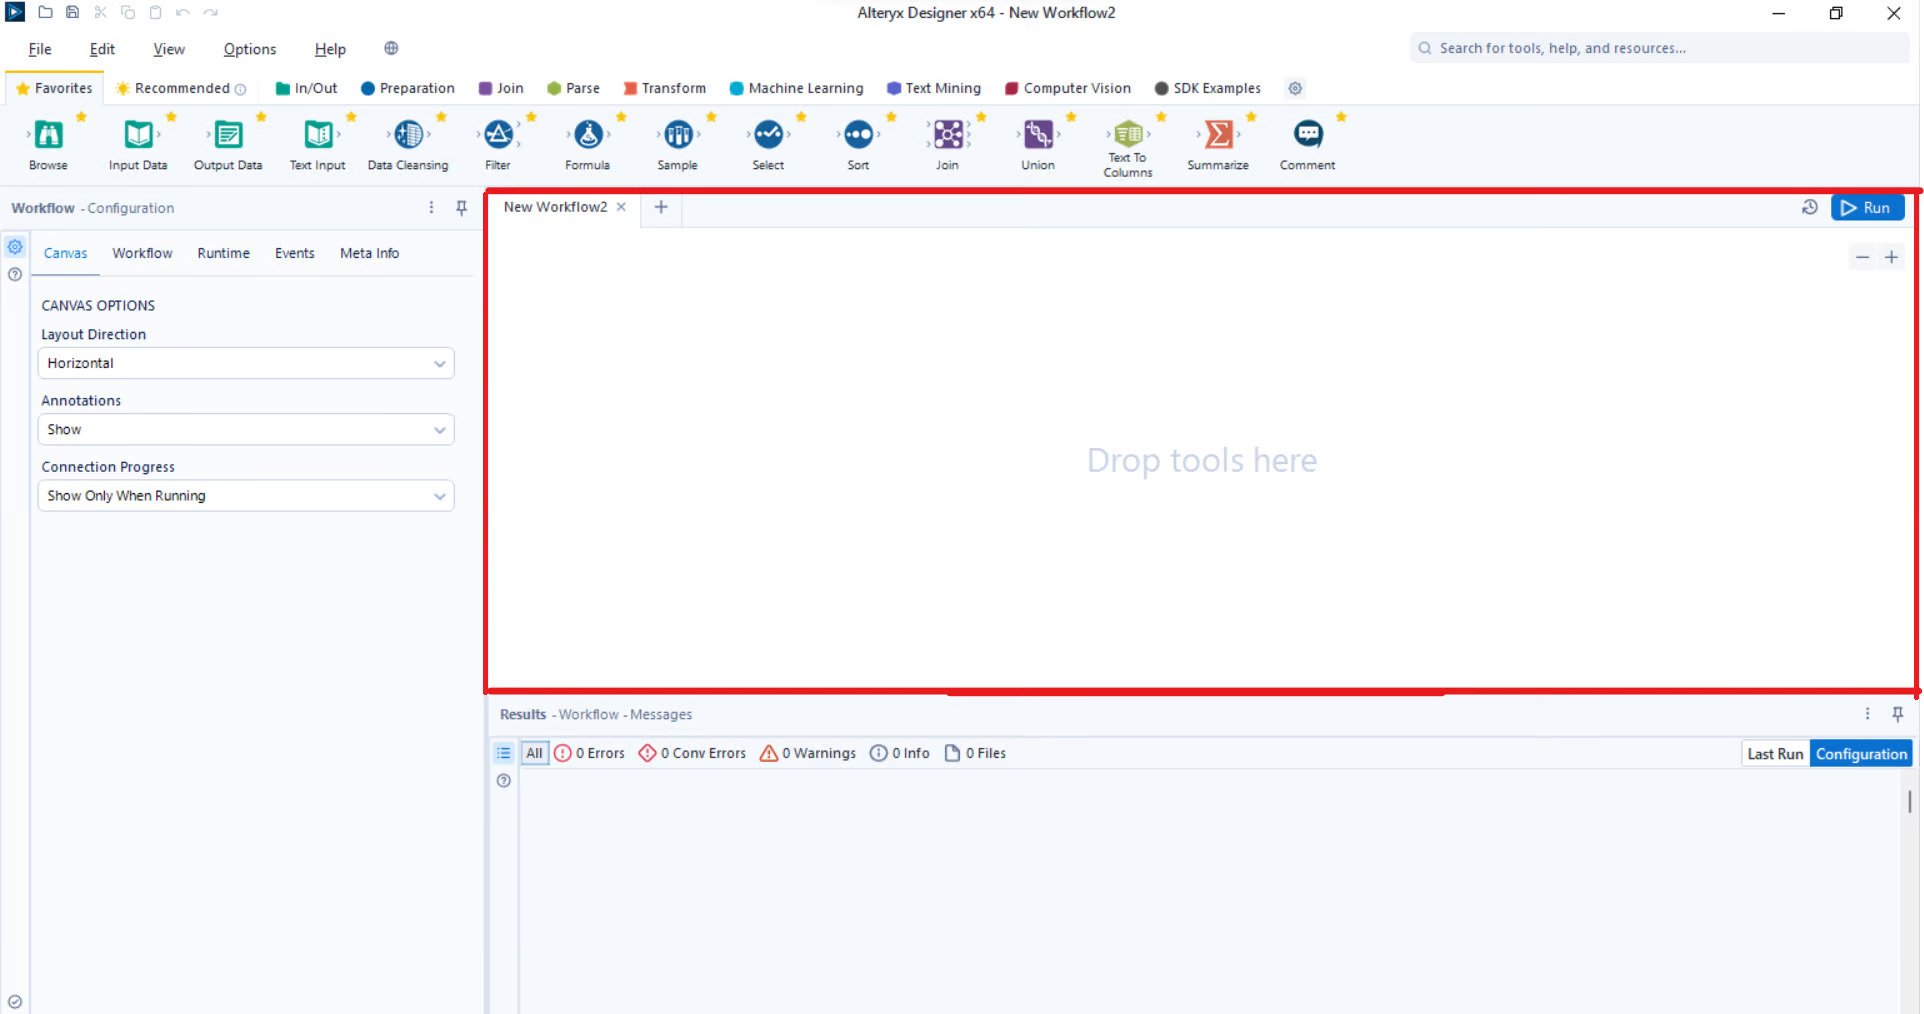Image resolution: width=1924 pixels, height=1014 pixels.
Task: Pin the Workflow Configuration panel
Action: click(x=461, y=208)
